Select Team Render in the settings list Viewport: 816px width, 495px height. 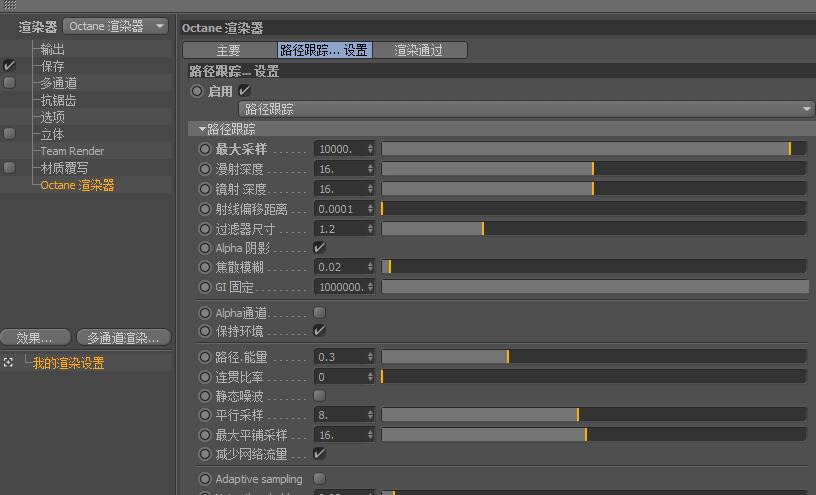[72, 151]
